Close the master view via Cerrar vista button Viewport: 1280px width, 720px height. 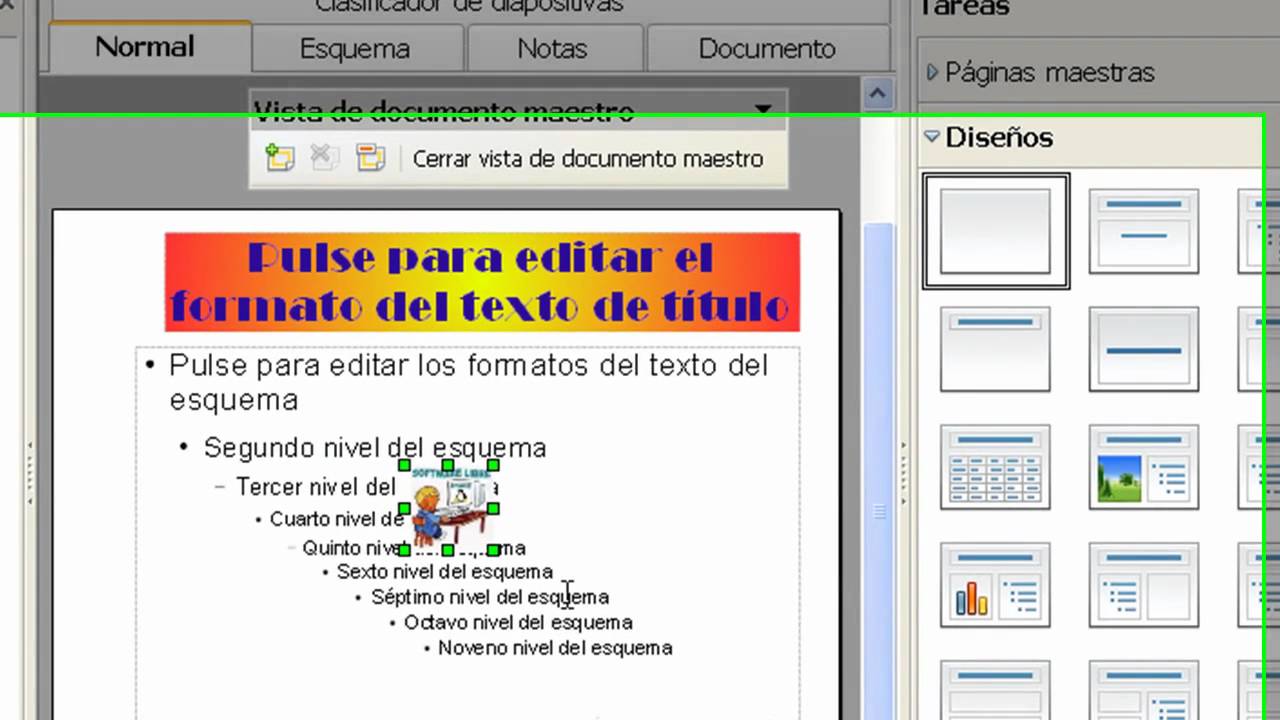click(588, 159)
